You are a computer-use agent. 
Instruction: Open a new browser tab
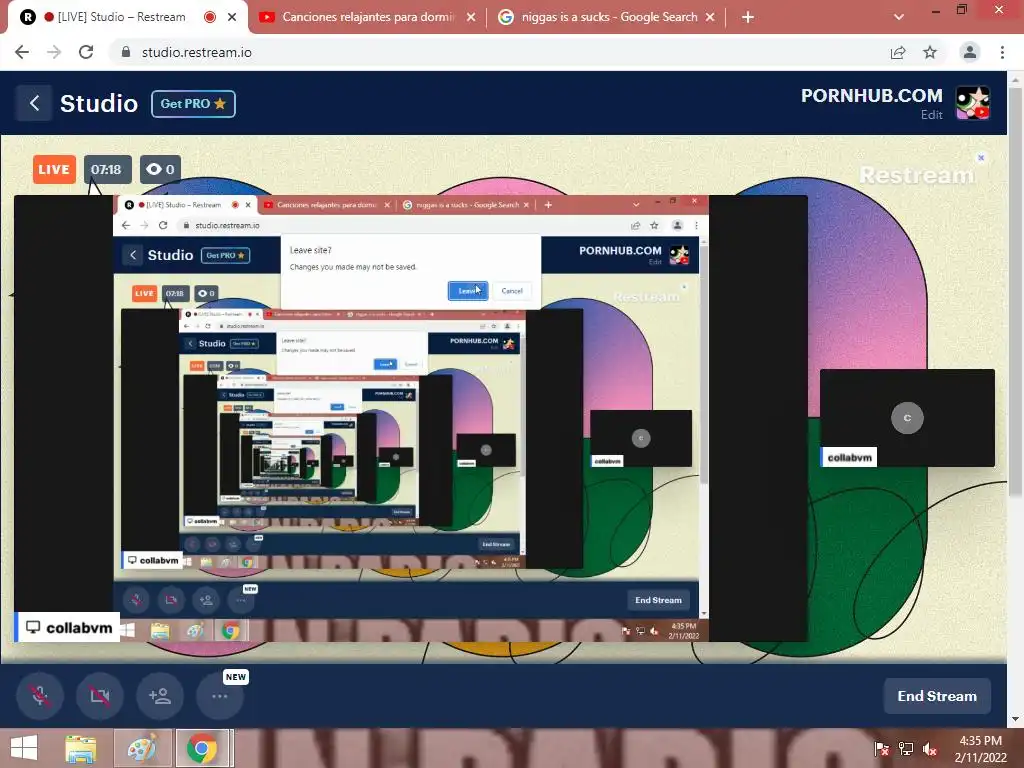point(748,18)
